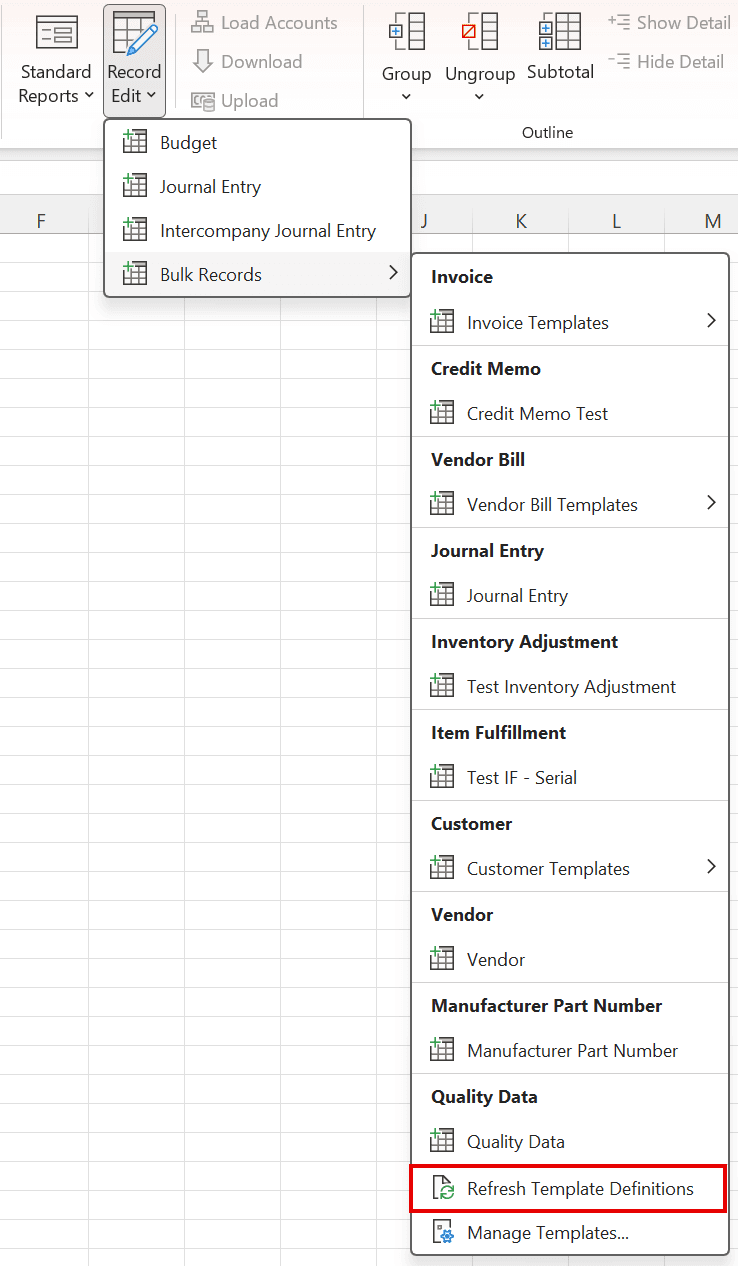The width and height of the screenshot is (738, 1266).
Task: Select the Vendor template item
Action: coord(570,960)
